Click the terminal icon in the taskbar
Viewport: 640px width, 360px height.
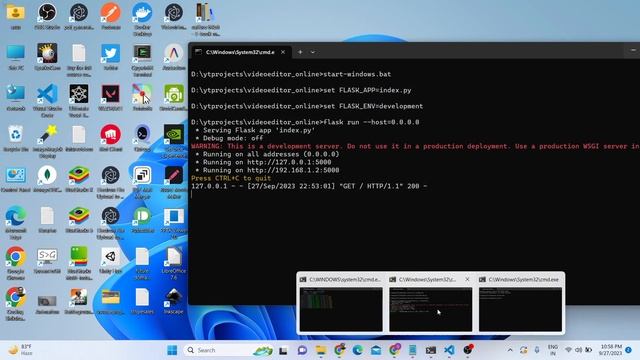coord(431,350)
